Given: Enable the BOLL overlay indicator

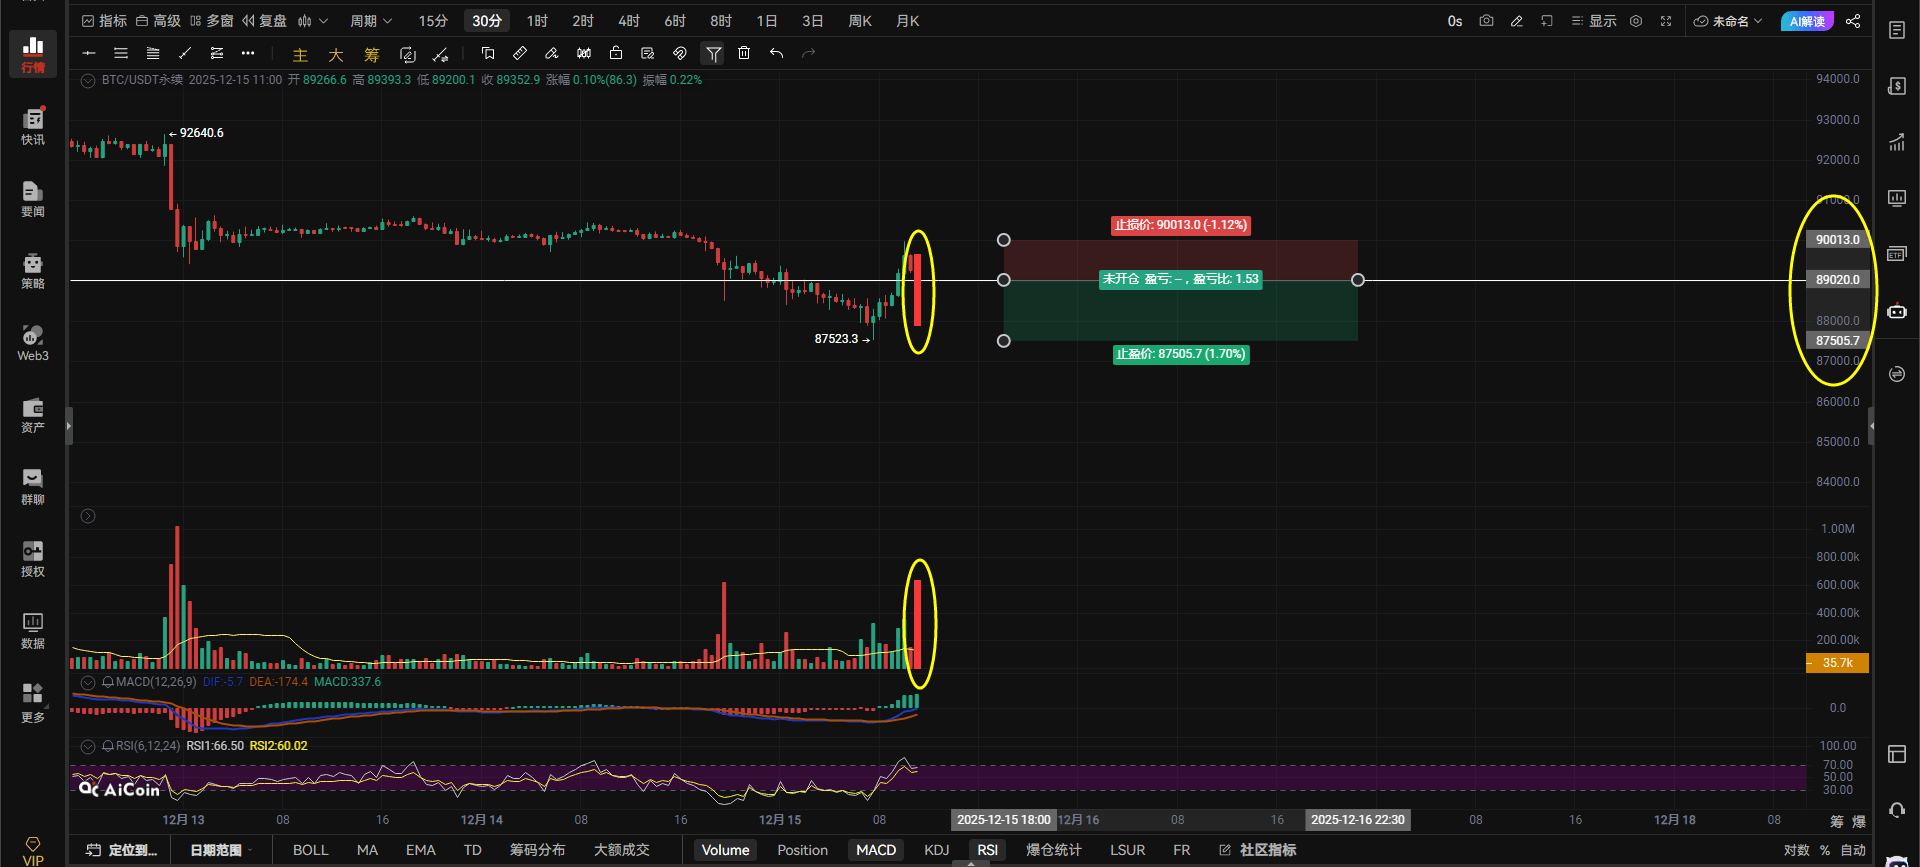Looking at the screenshot, I should pos(310,850).
